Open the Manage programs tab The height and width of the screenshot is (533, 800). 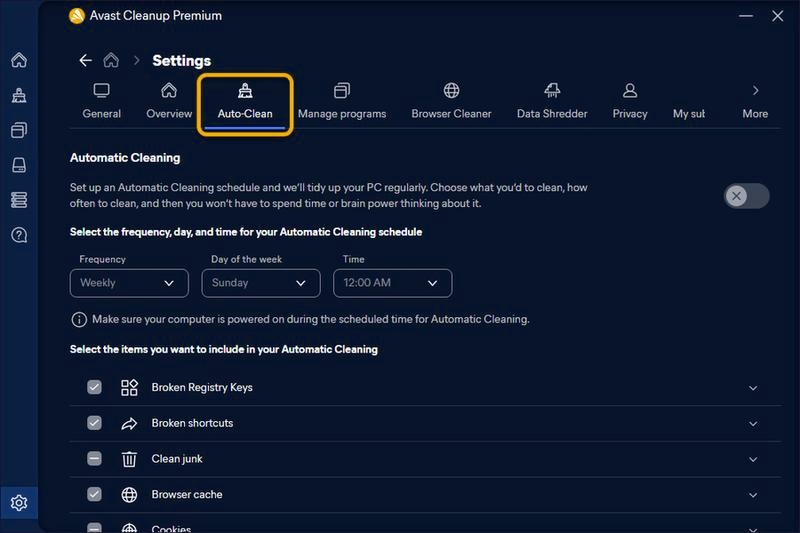click(x=342, y=102)
